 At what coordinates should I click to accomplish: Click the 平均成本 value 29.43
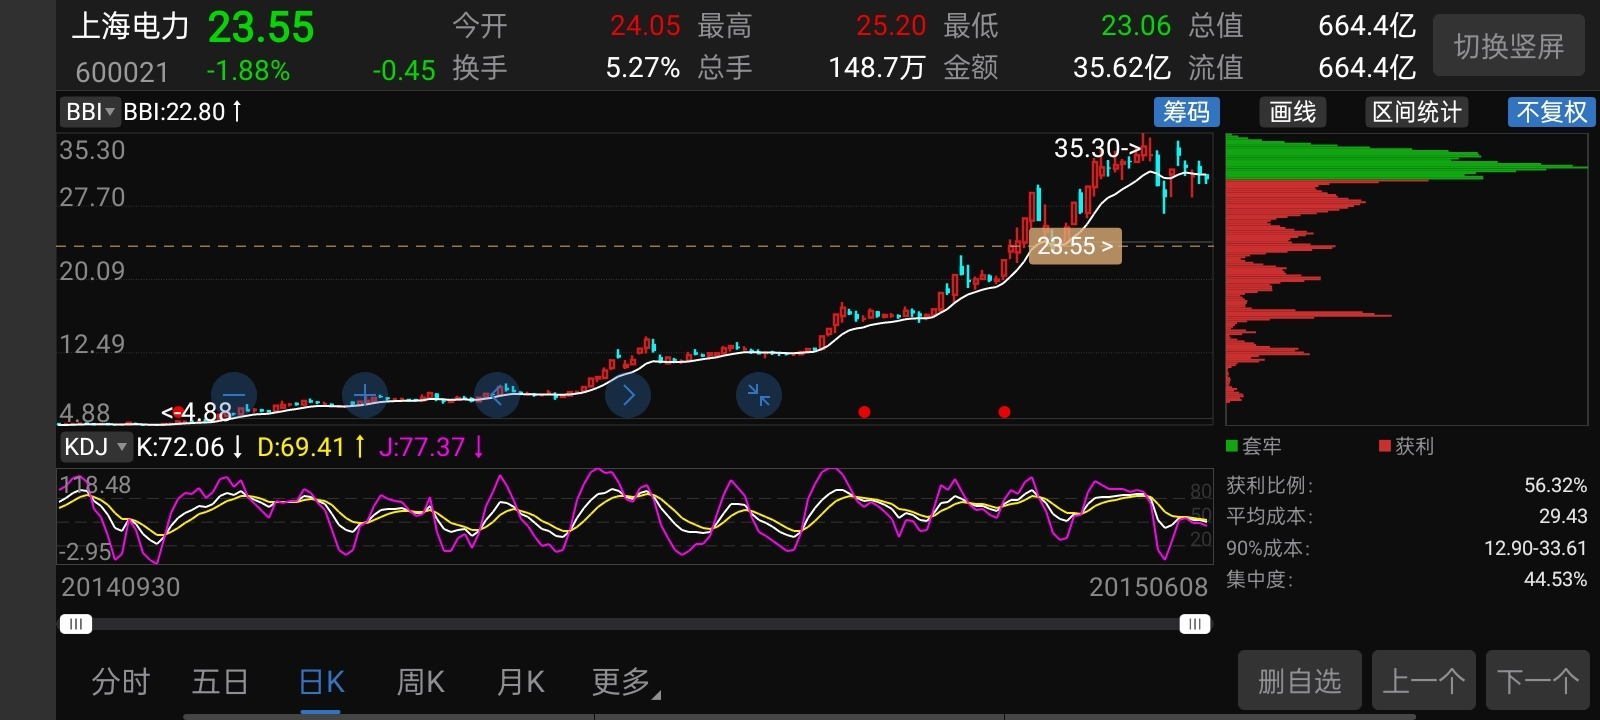point(1563,516)
